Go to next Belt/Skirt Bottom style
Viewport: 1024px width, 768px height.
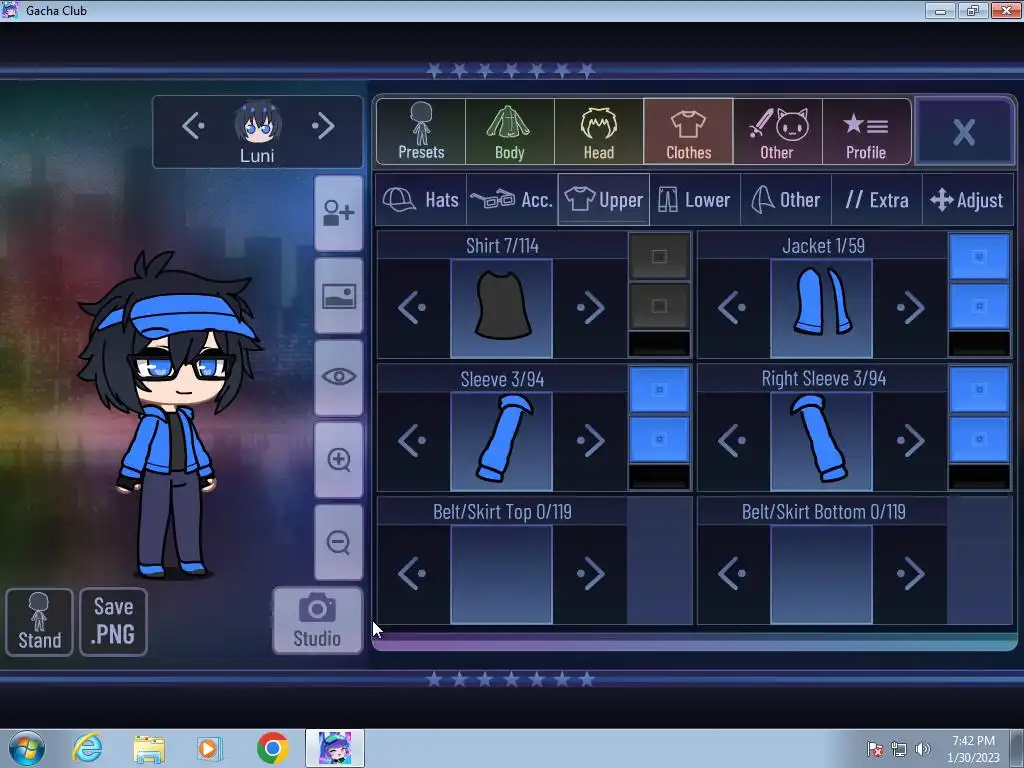click(910, 574)
